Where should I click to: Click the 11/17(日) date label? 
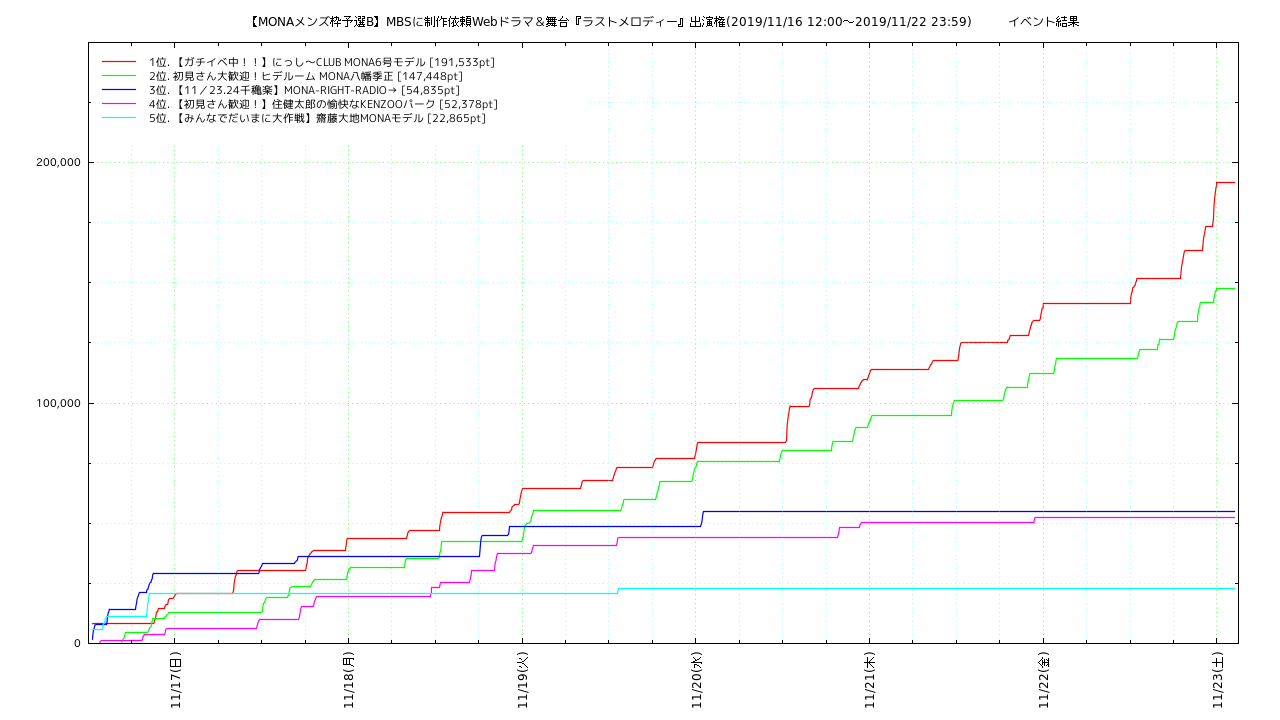175,680
